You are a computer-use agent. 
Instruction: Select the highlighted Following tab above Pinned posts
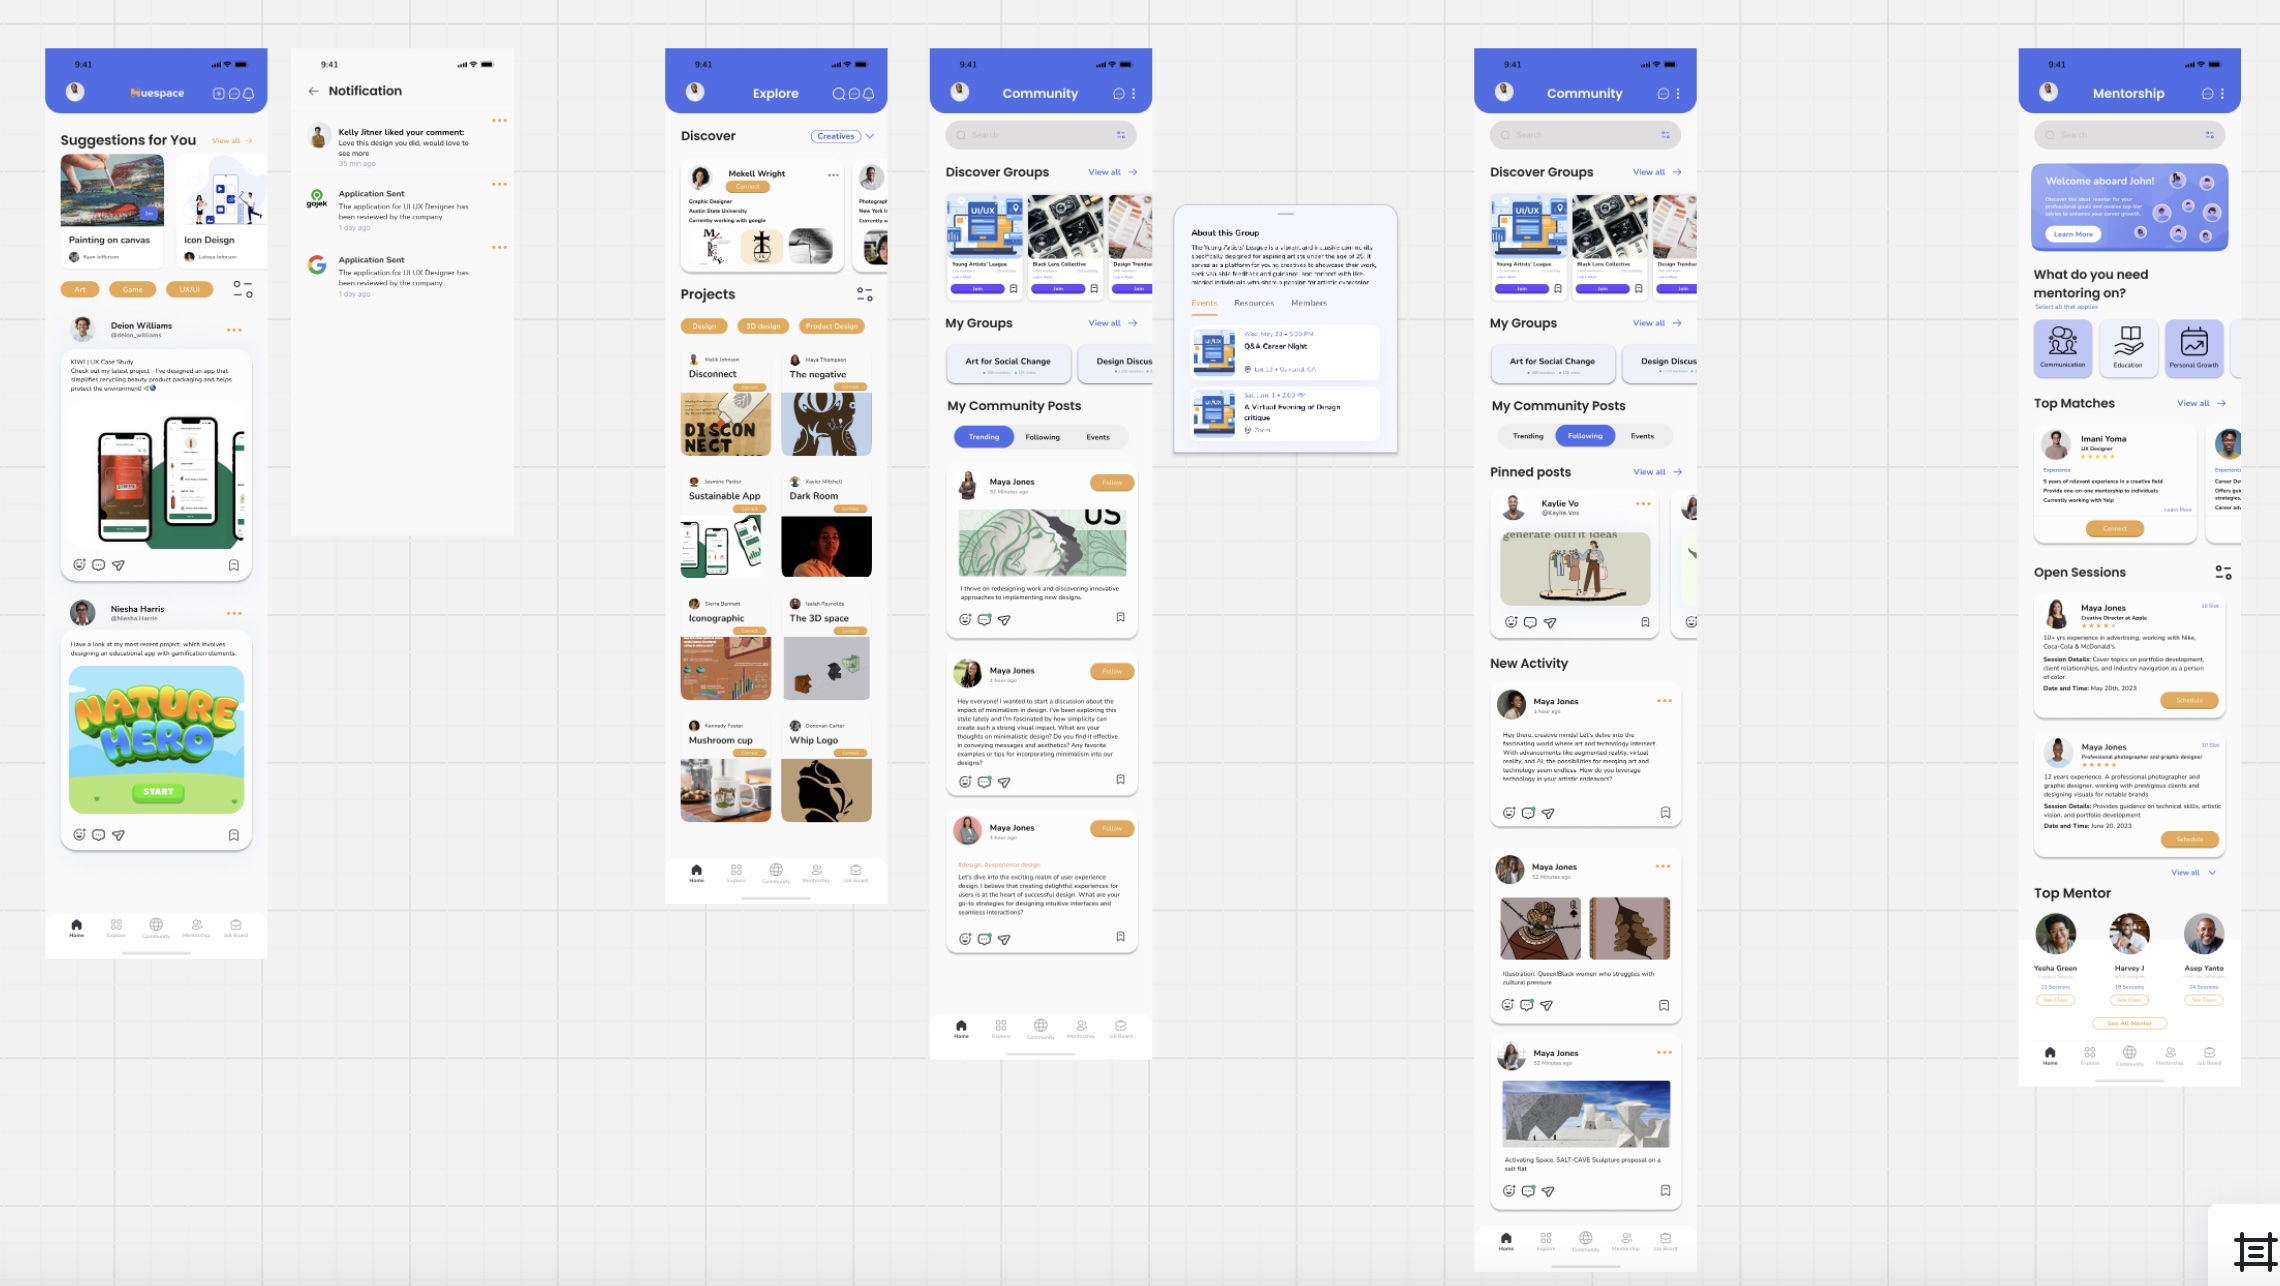pyautogui.click(x=1585, y=436)
